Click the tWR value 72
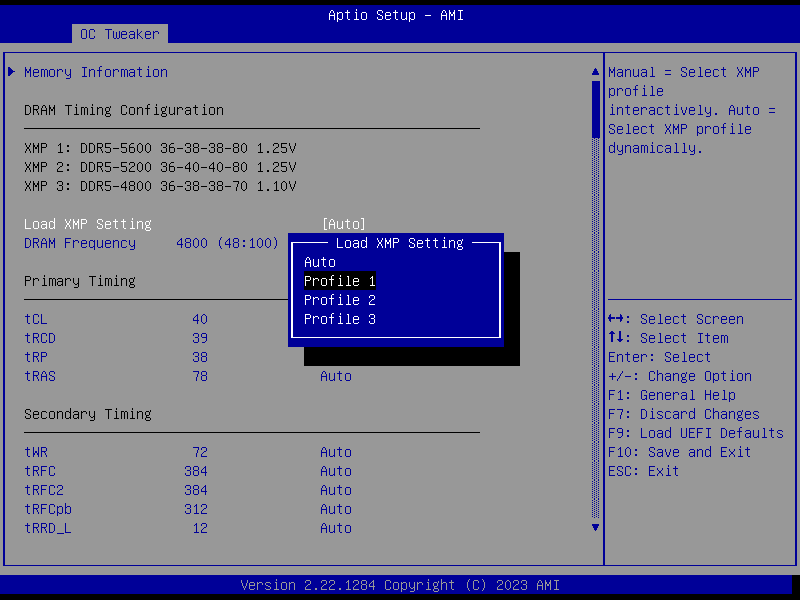800x600 pixels. [x=200, y=453]
